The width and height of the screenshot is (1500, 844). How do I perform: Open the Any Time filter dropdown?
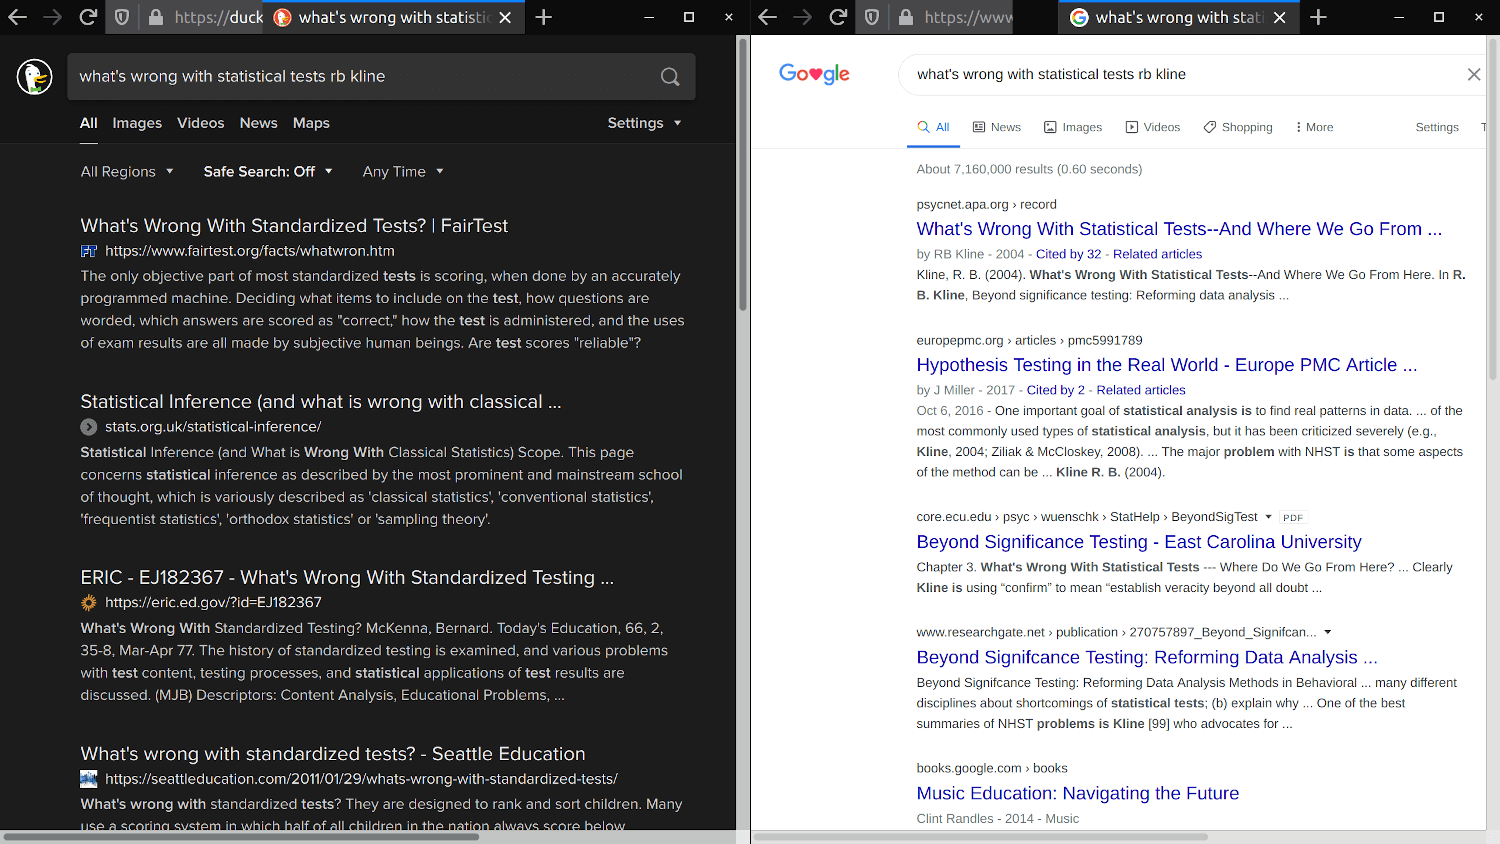tap(403, 171)
